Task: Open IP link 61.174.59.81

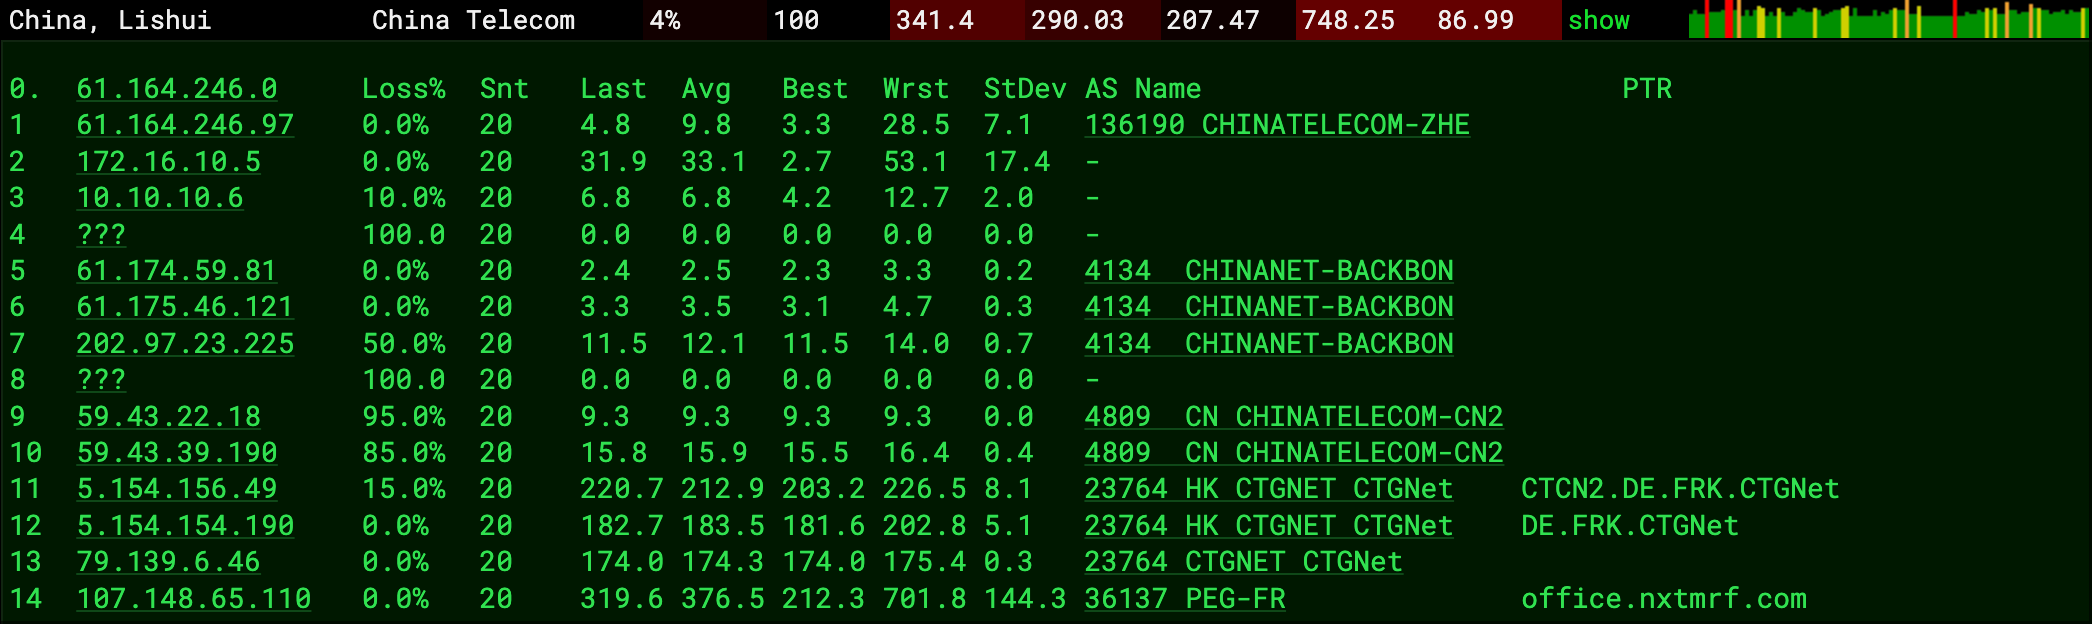Action: pyautogui.click(x=177, y=271)
